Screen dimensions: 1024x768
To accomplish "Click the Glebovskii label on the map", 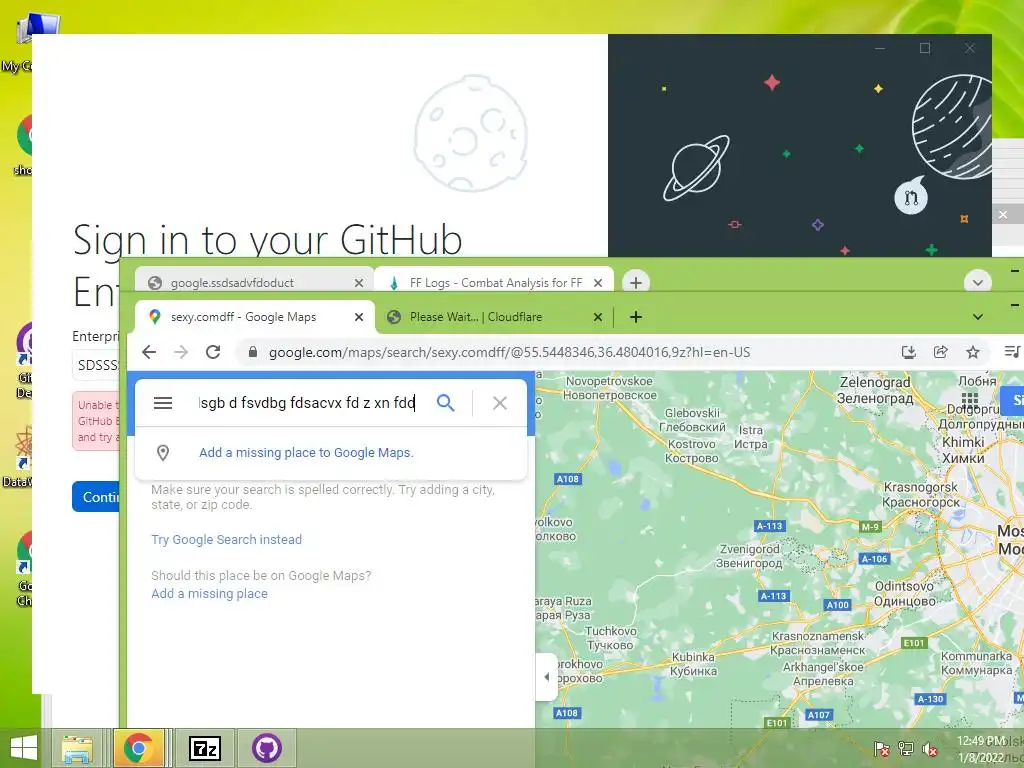I will pyautogui.click(x=692, y=419).
